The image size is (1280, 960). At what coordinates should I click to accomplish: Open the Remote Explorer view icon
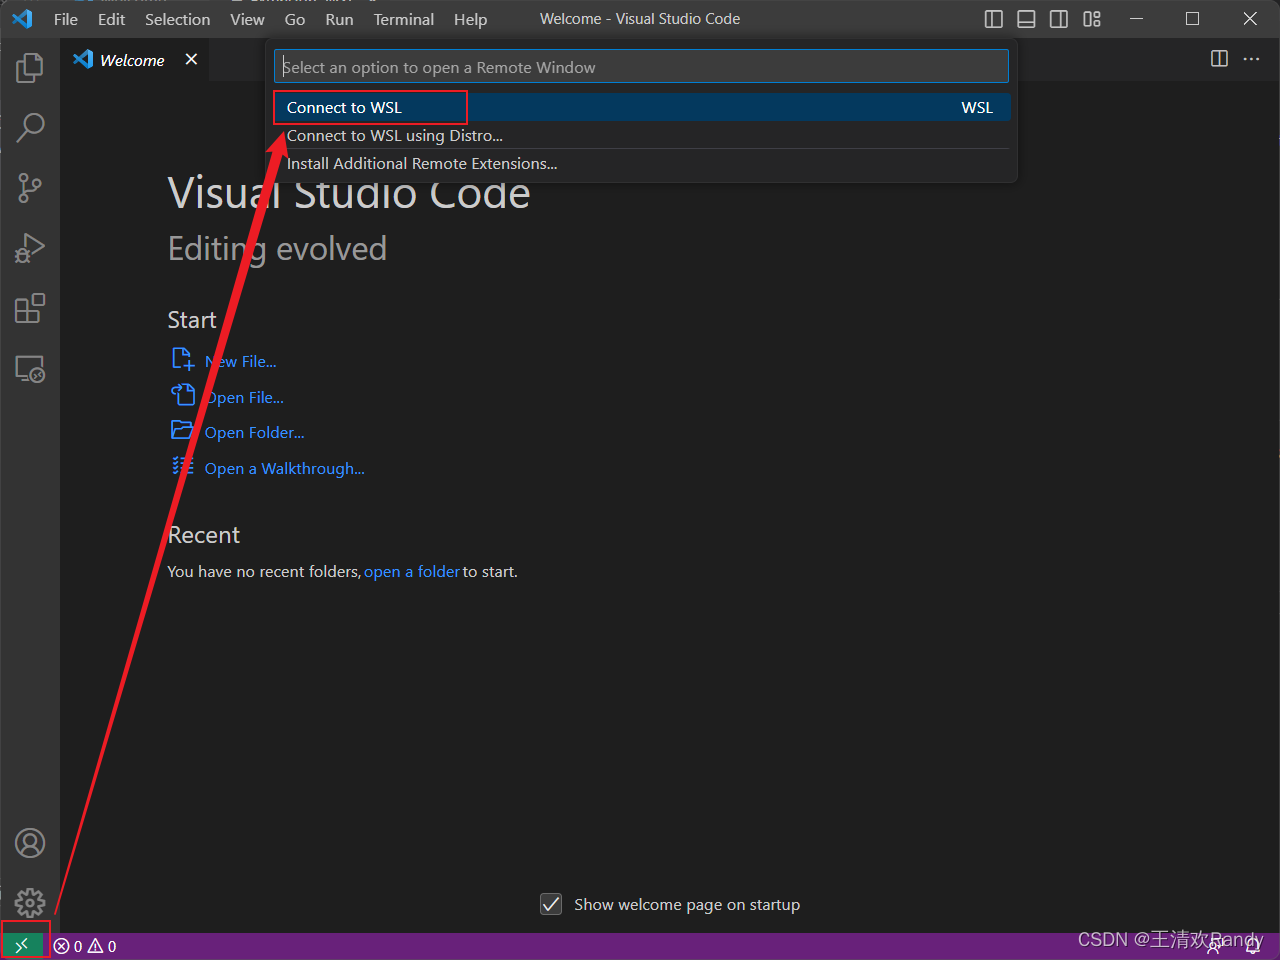[x=30, y=369]
